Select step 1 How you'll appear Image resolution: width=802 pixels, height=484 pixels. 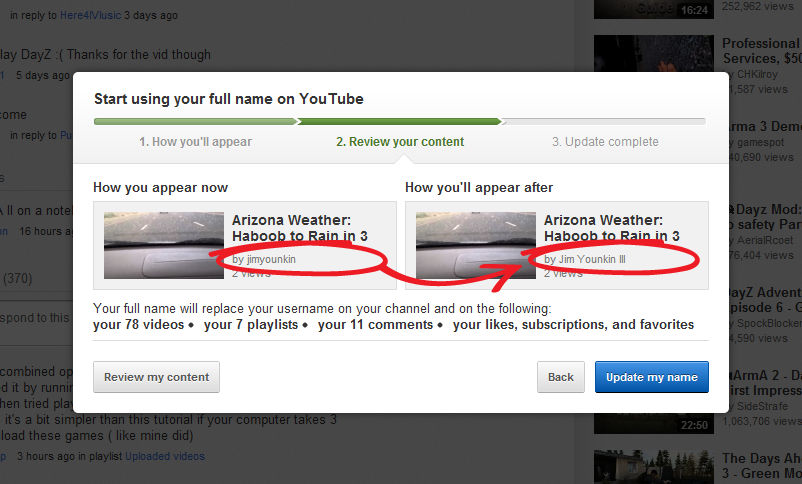[x=195, y=142]
